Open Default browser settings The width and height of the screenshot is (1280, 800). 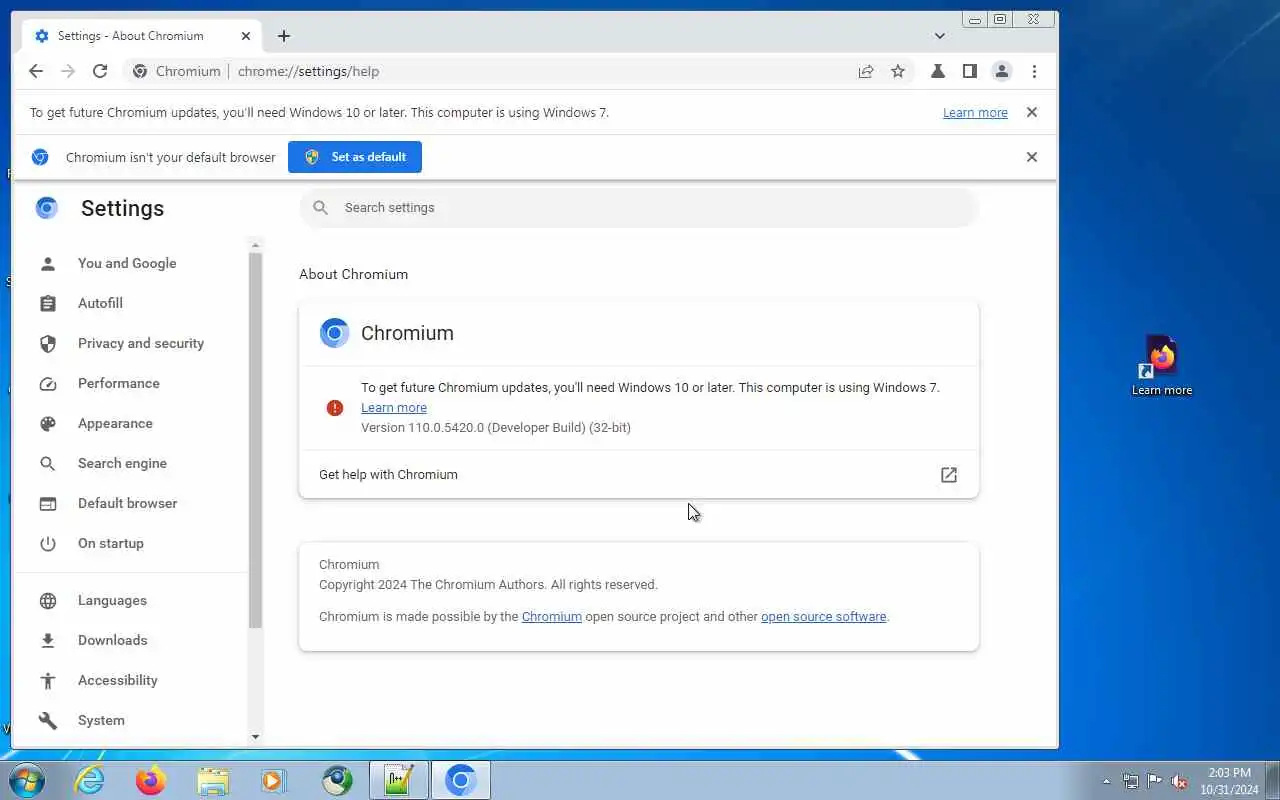pyautogui.click(x=127, y=503)
